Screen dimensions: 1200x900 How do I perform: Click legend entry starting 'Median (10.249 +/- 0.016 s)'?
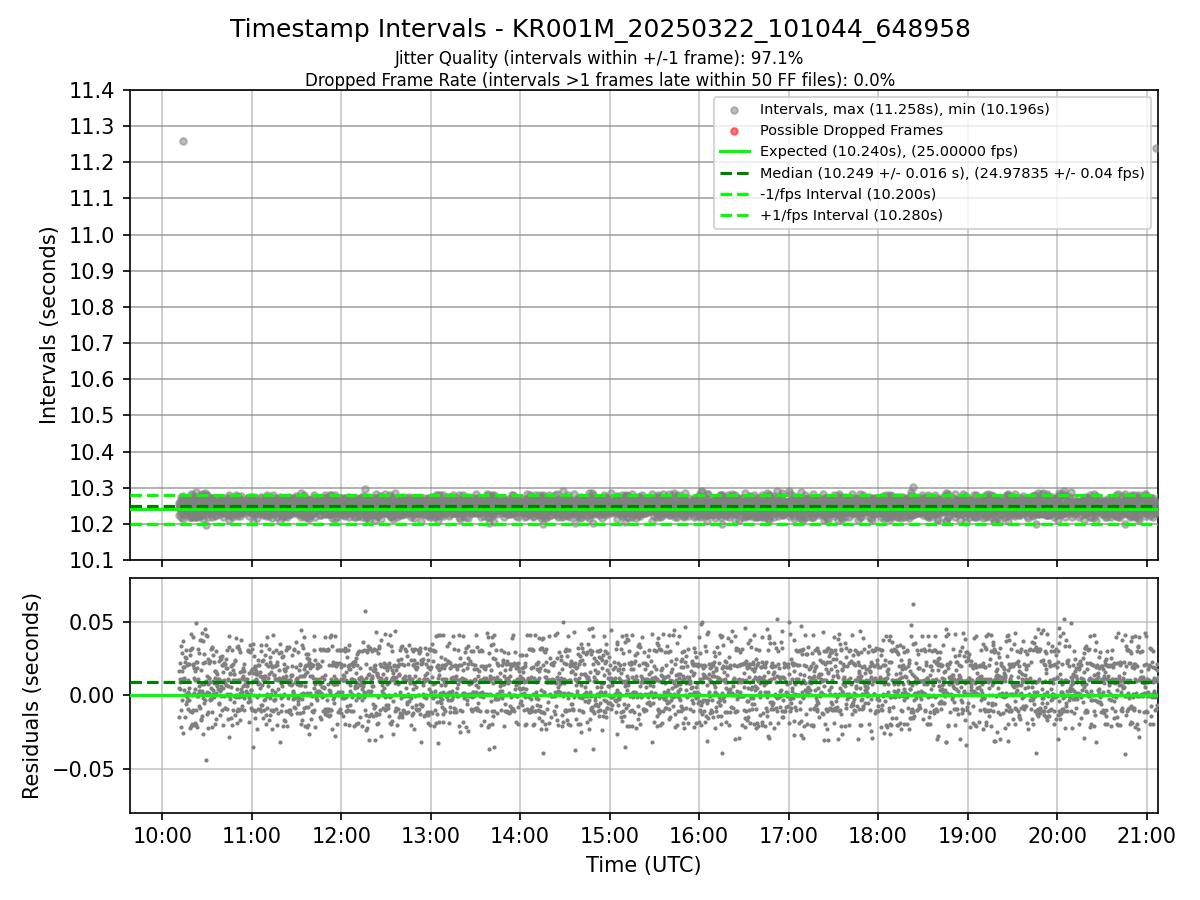click(x=952, y=172)
